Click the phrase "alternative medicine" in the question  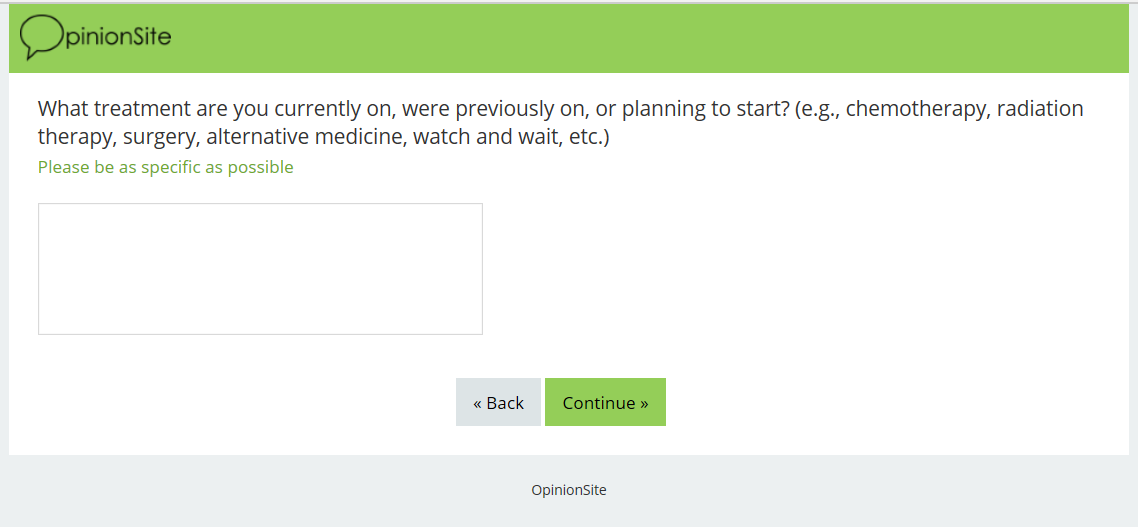305,137
